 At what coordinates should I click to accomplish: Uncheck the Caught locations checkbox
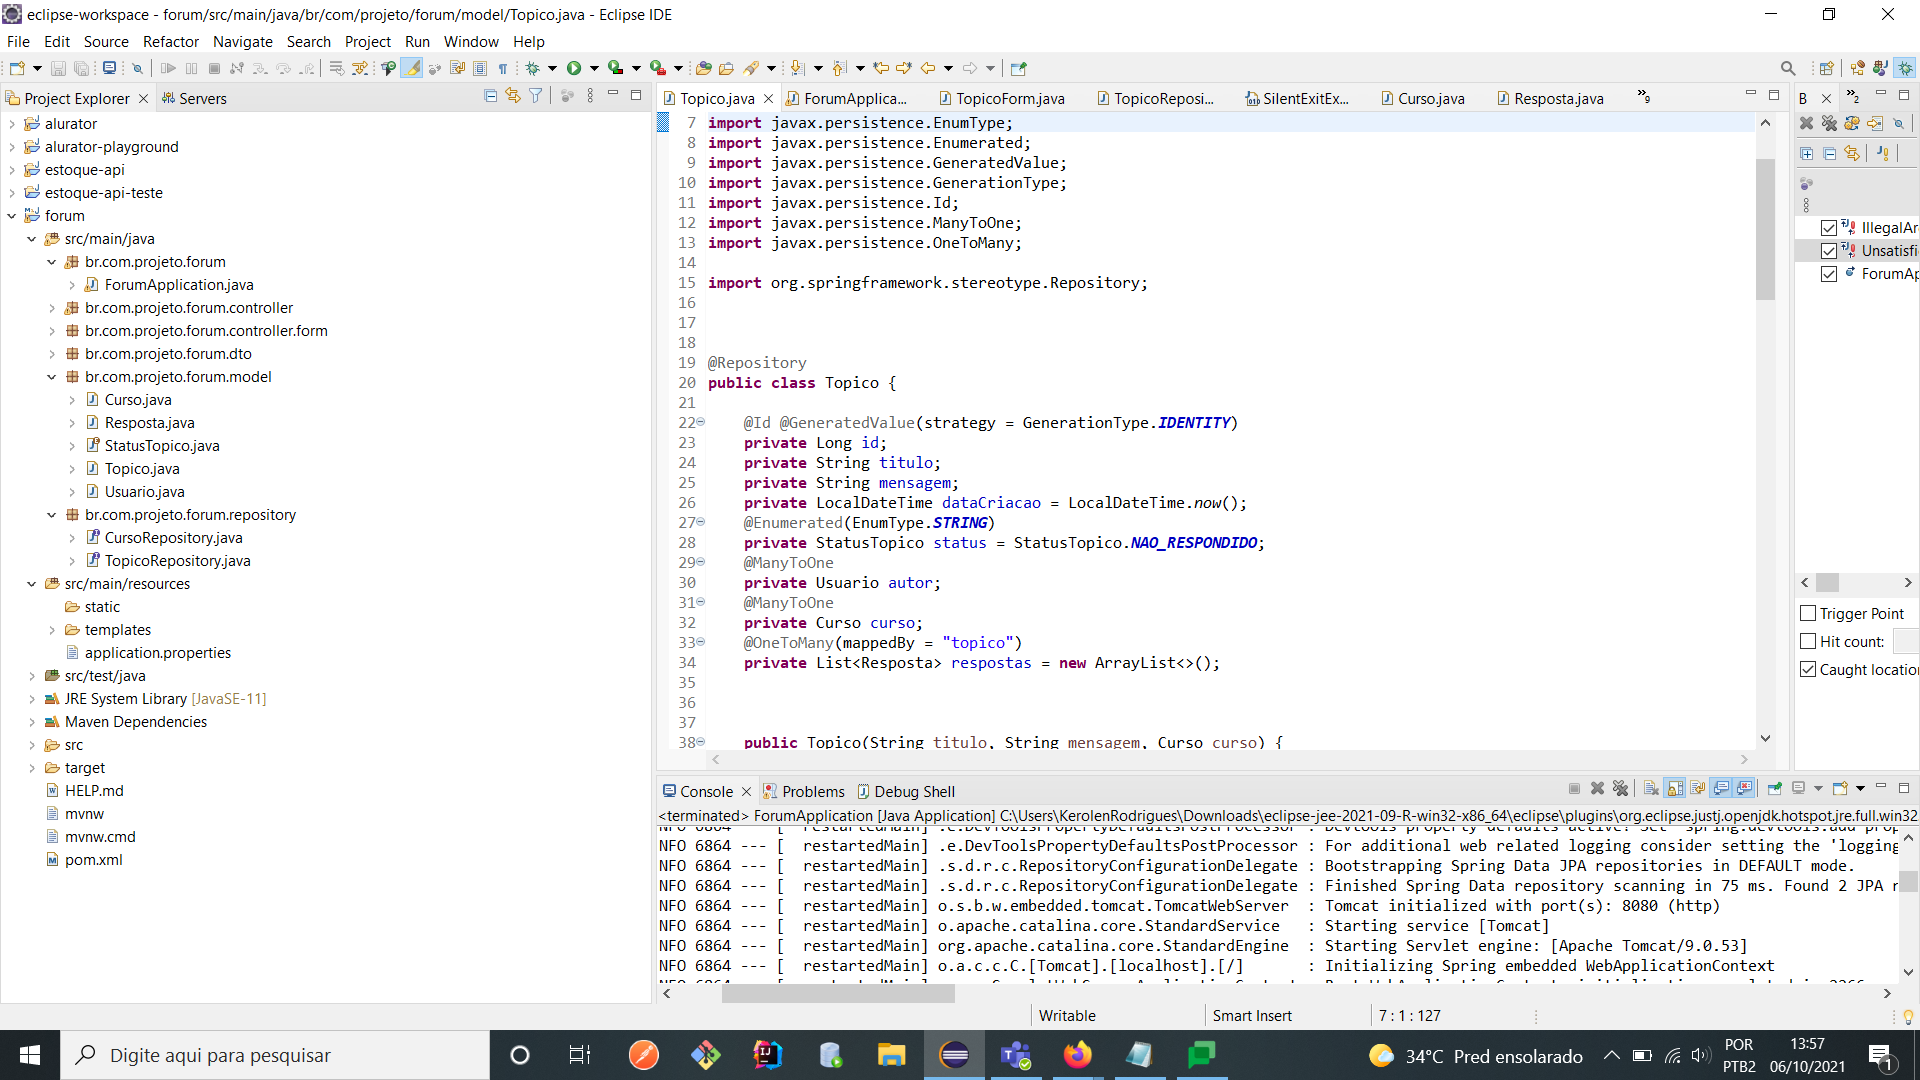1808,669
